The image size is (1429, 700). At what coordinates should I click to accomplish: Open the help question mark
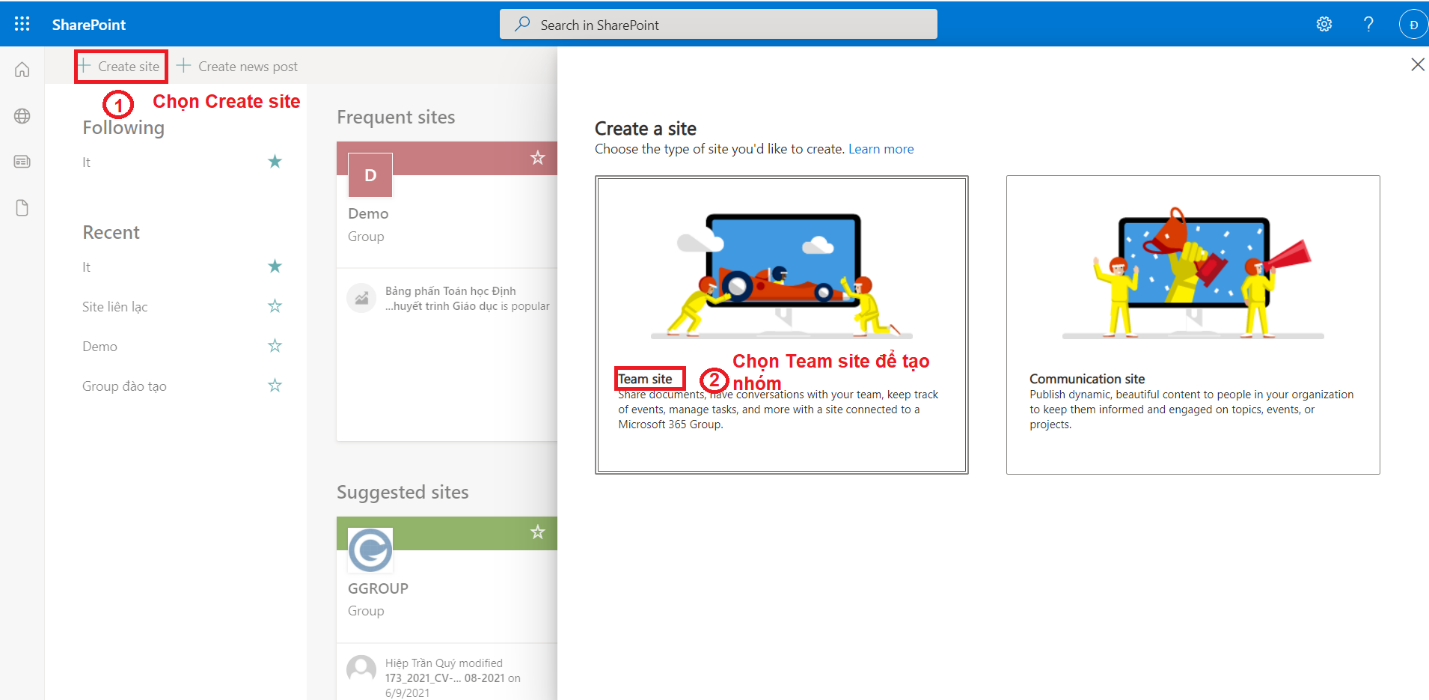point(1369,24)
